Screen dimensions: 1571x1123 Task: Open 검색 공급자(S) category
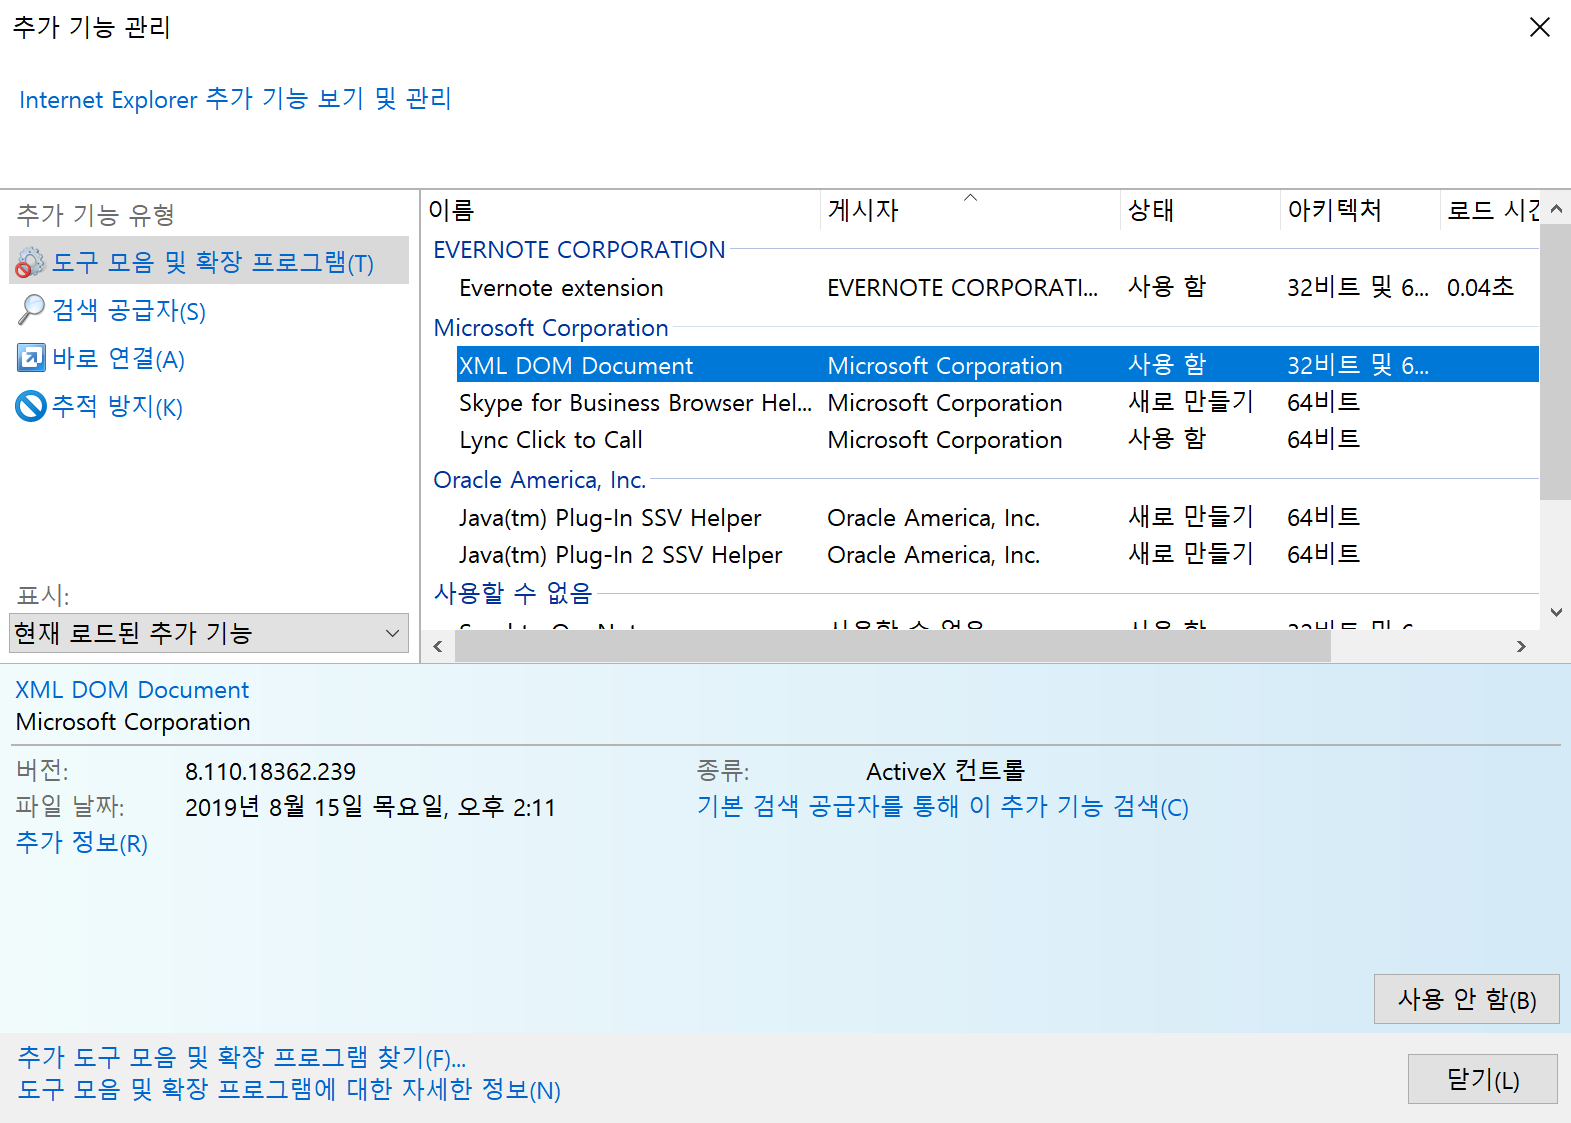pyautogui.click(x=129, y=310)
